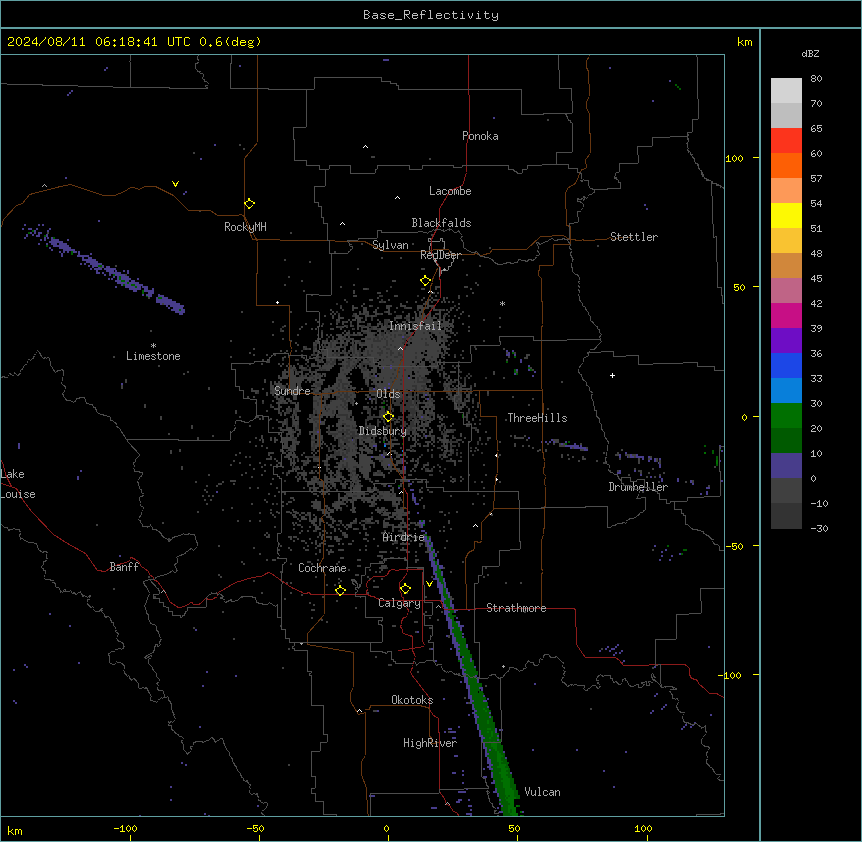Click the Vulcan label
This screenshot has height=842, width=862.
[542, 792]
